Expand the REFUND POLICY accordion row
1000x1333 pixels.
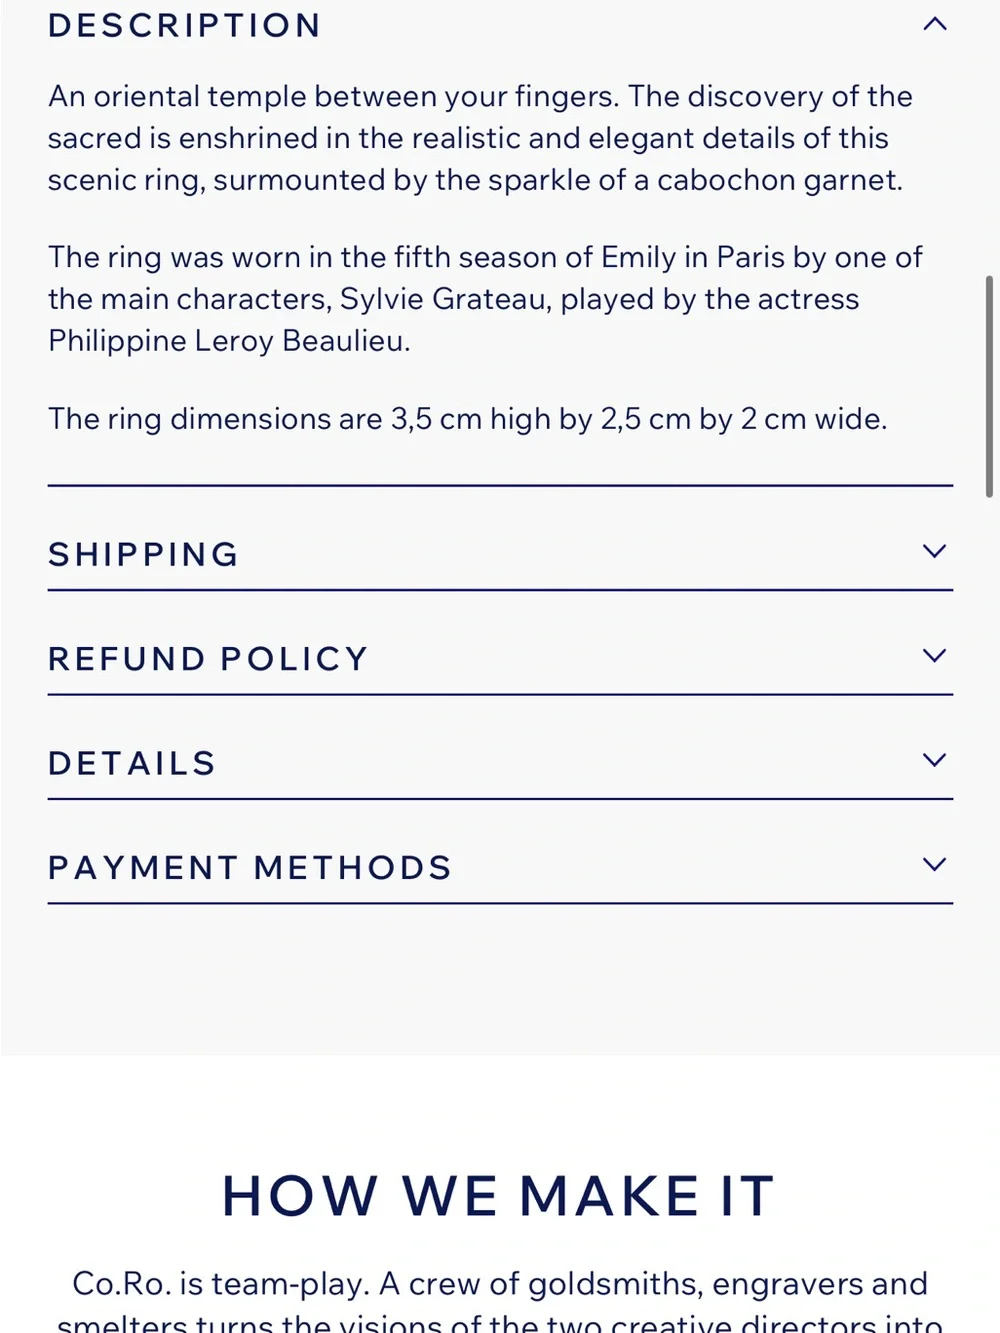pyautogui.click(x=500, y=658)
